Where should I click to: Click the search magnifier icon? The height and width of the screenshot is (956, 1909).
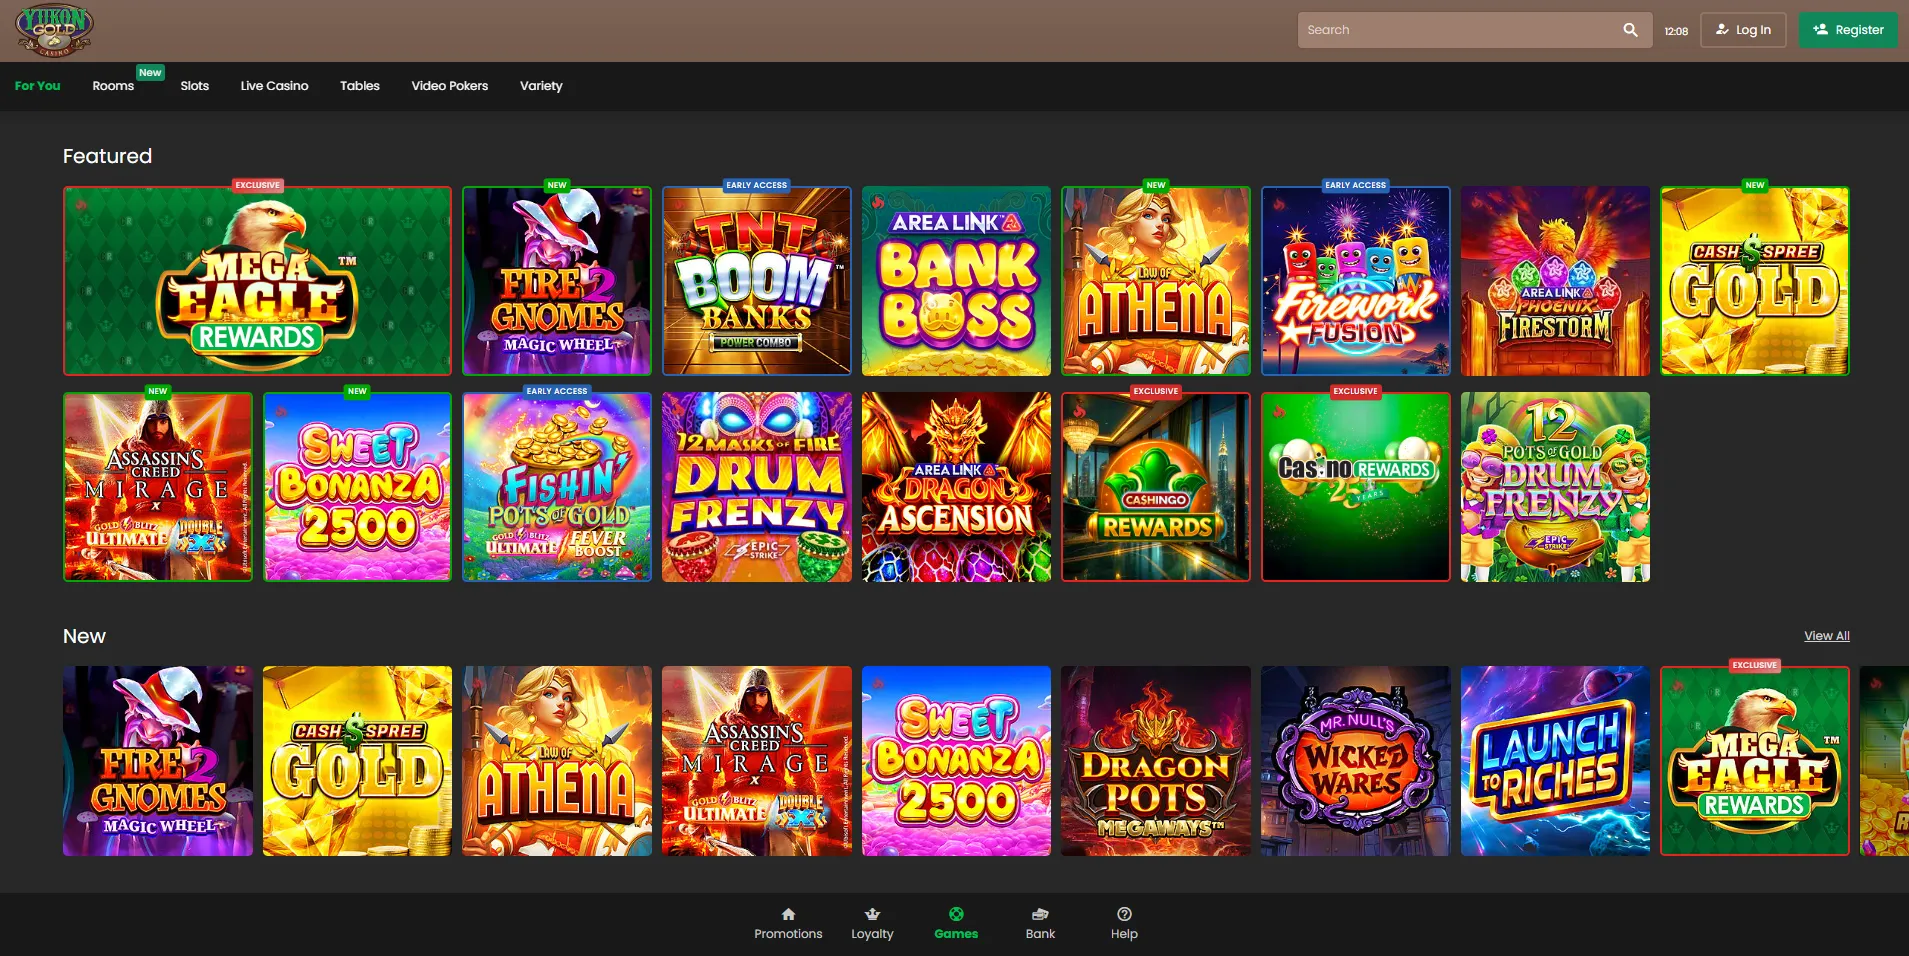1630,30
